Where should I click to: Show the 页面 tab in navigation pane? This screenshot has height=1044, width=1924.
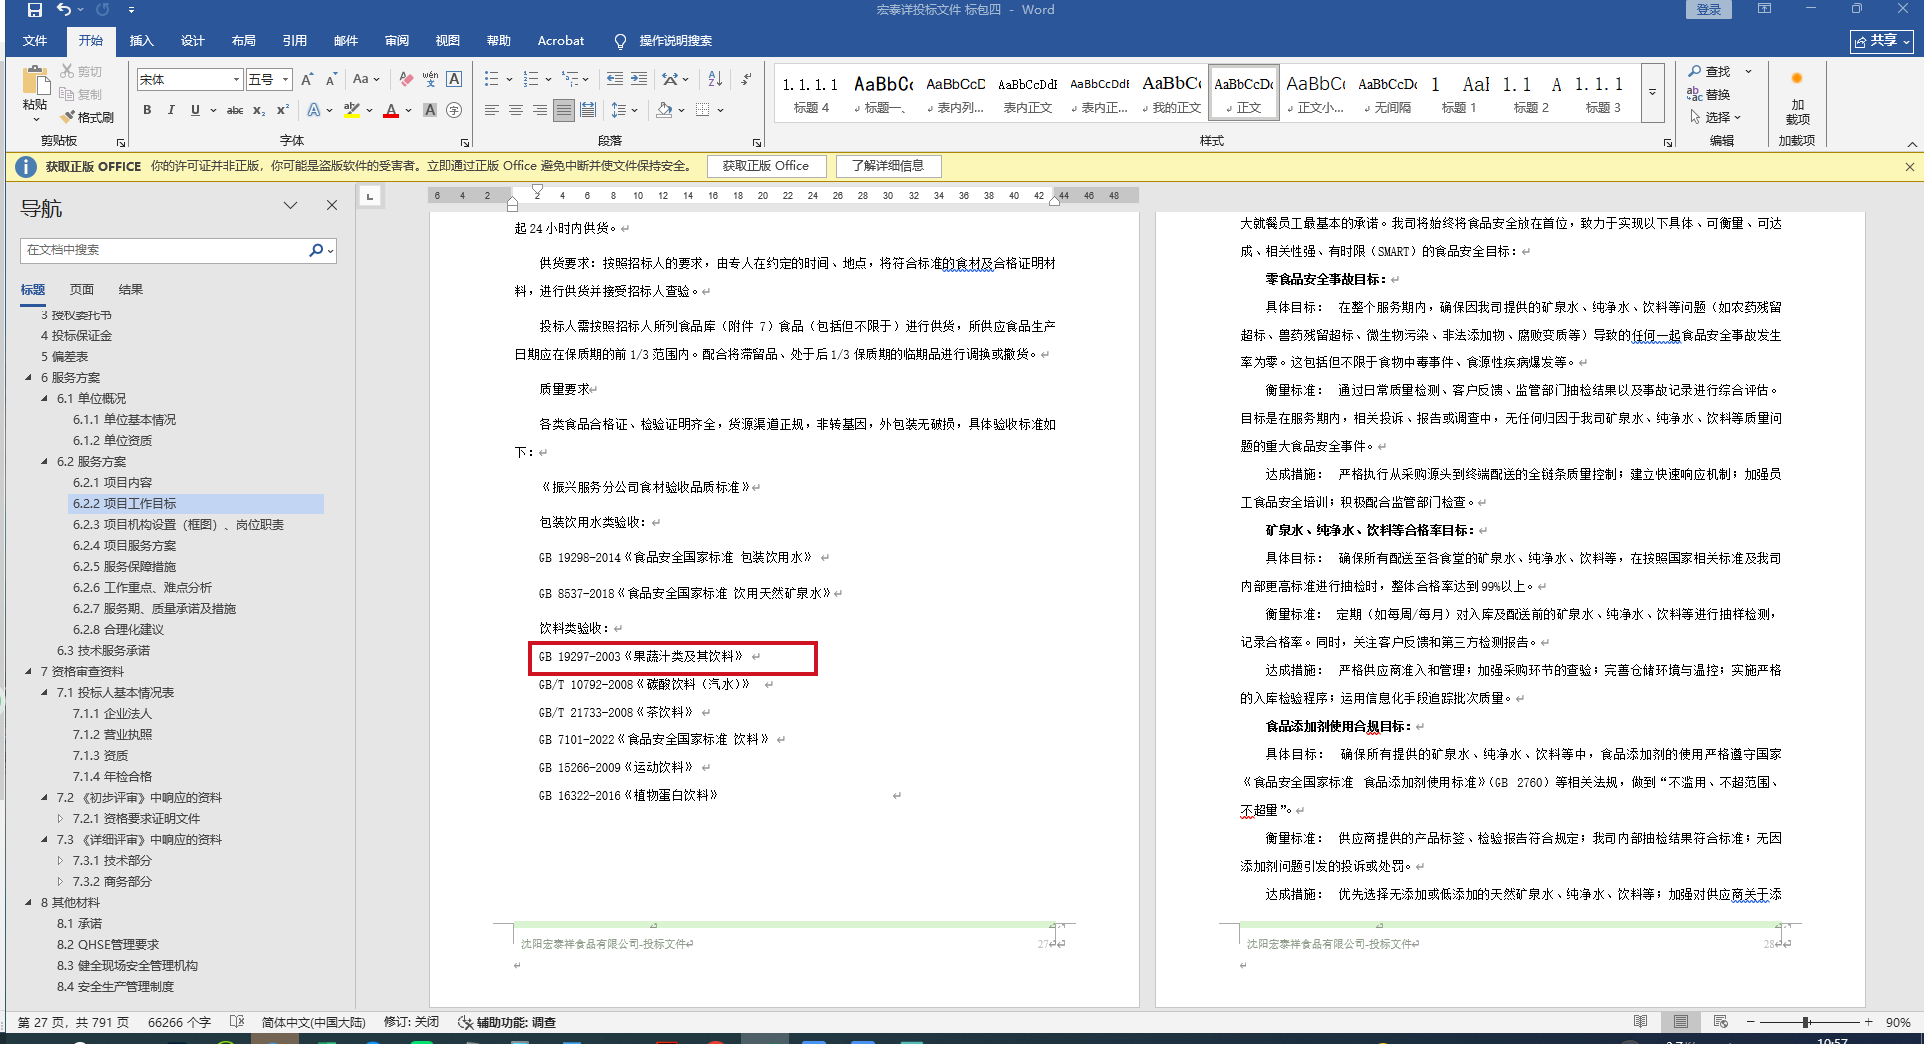tap(82, 289)
